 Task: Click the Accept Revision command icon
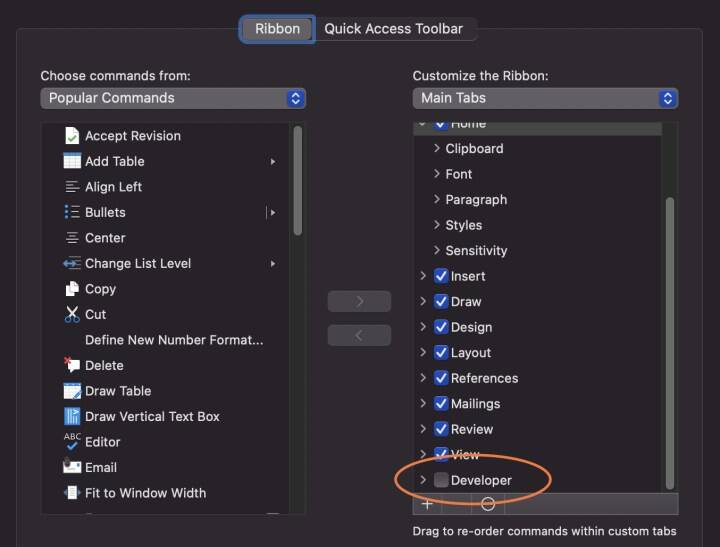[x=72, y=136]
